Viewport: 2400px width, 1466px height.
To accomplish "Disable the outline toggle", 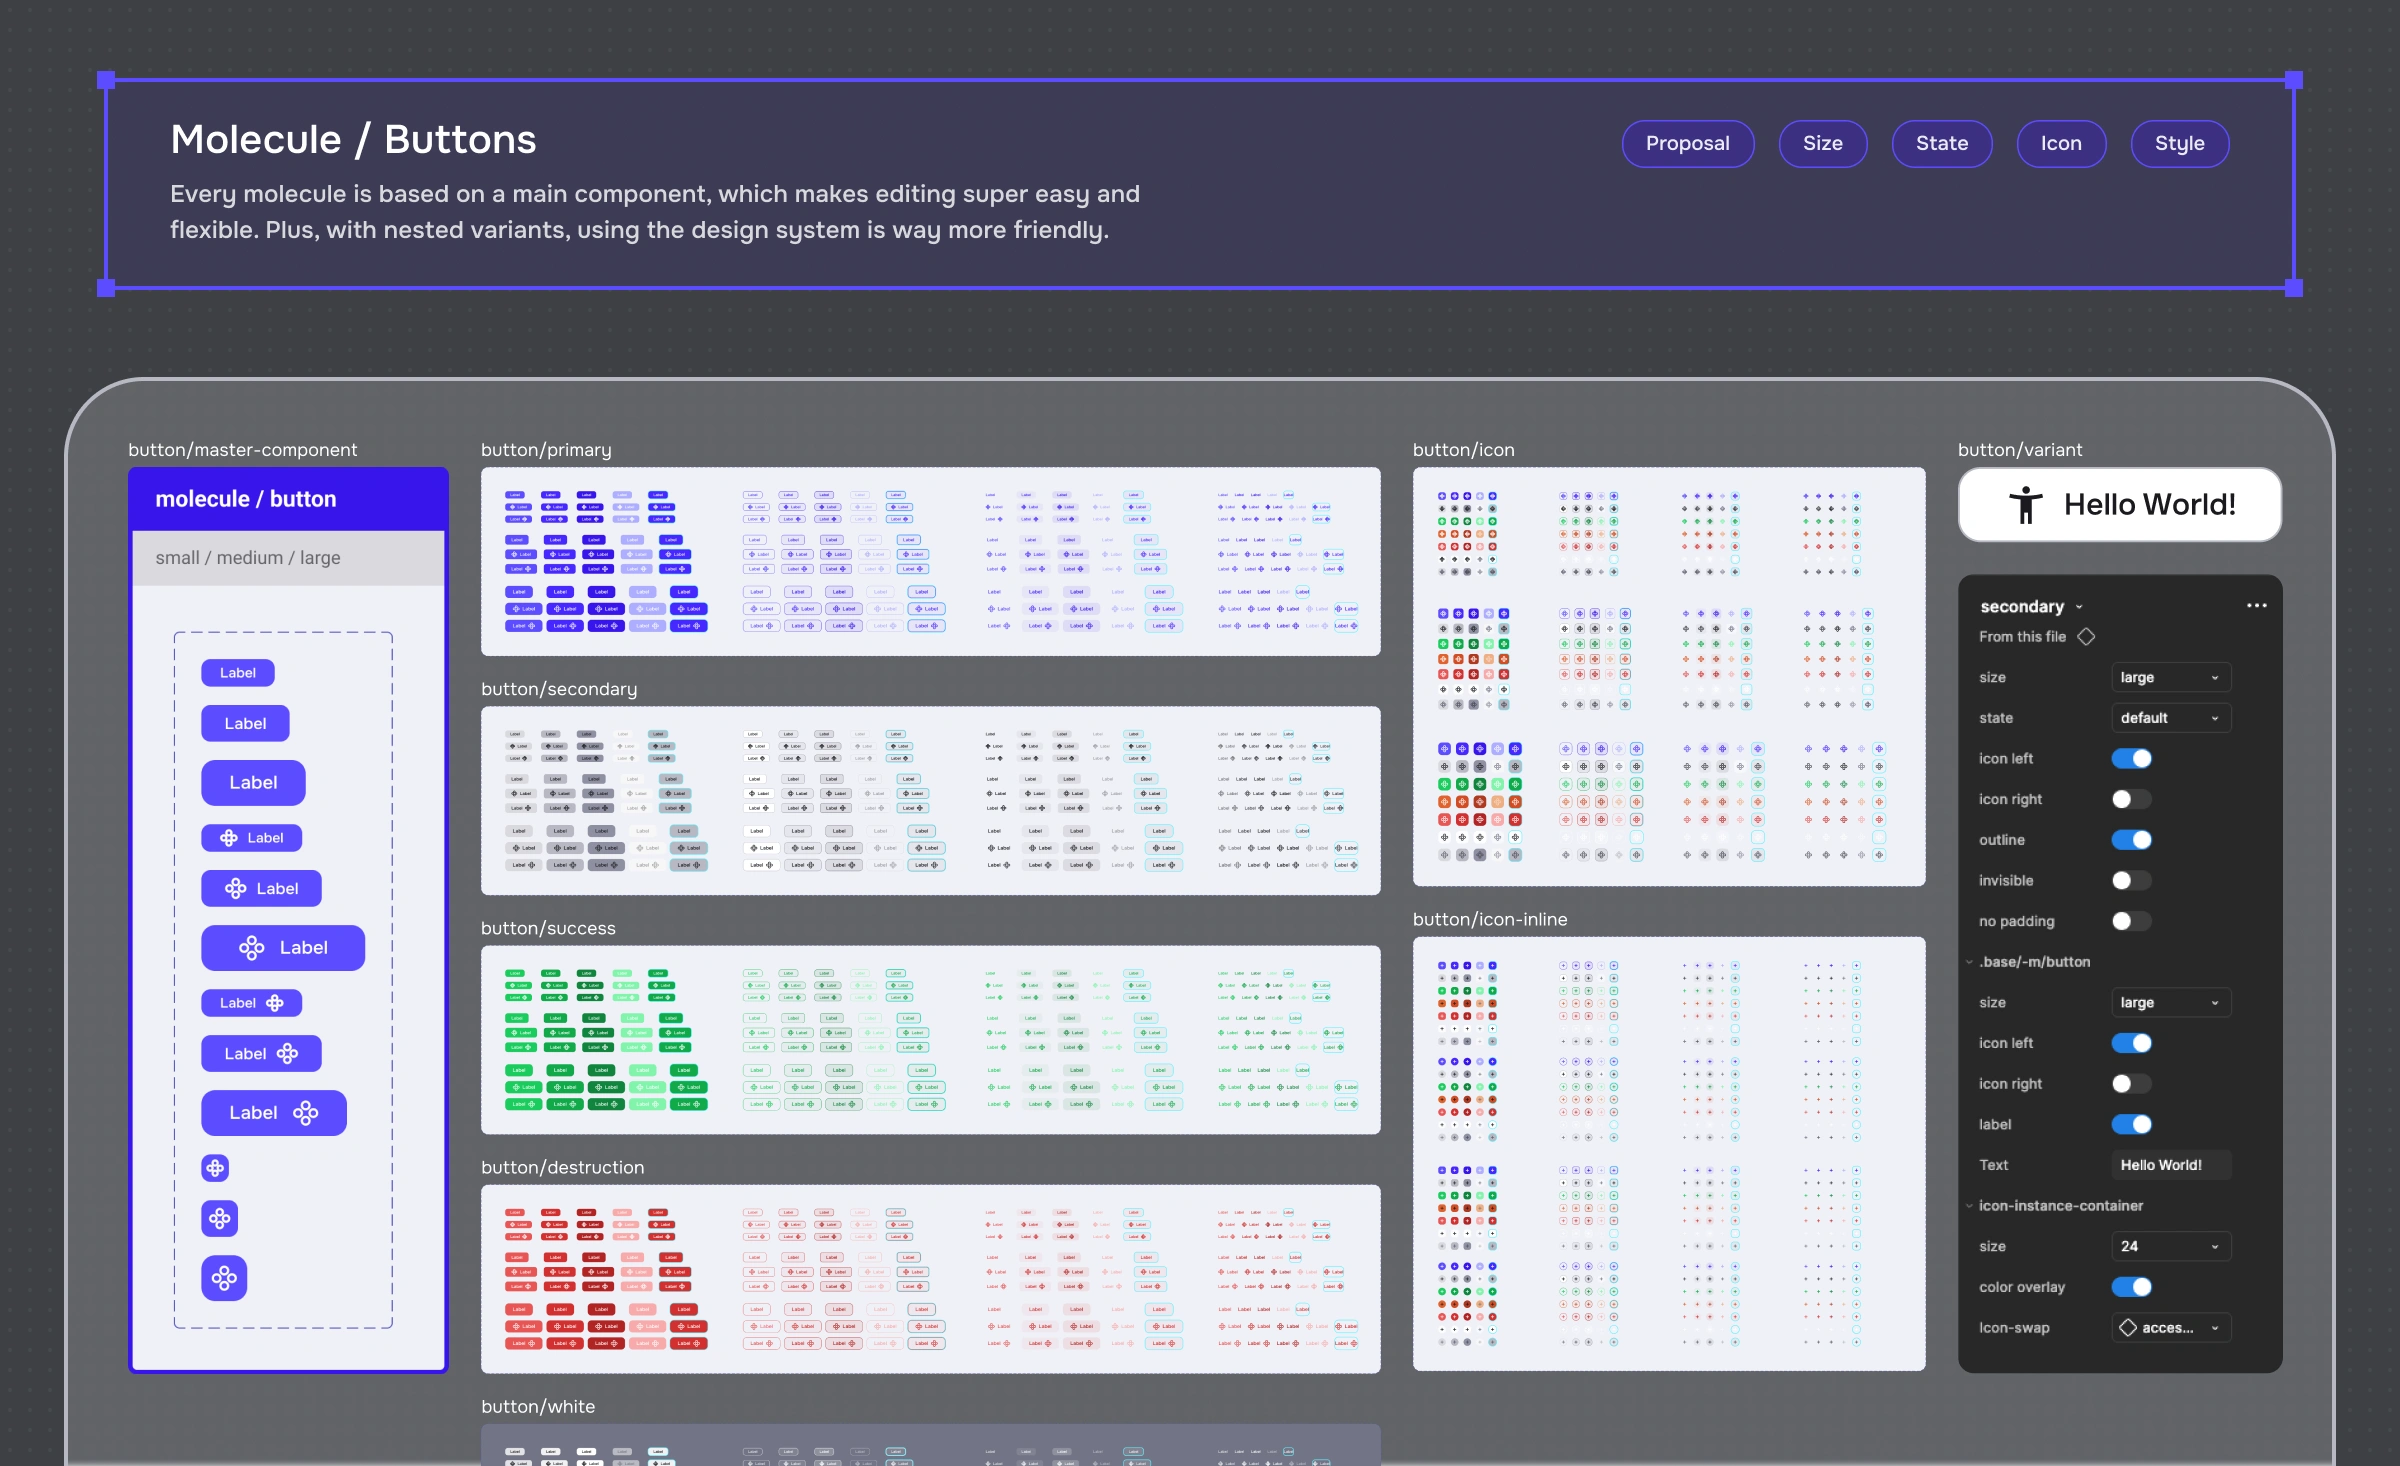I will [x=2131, y=840].
